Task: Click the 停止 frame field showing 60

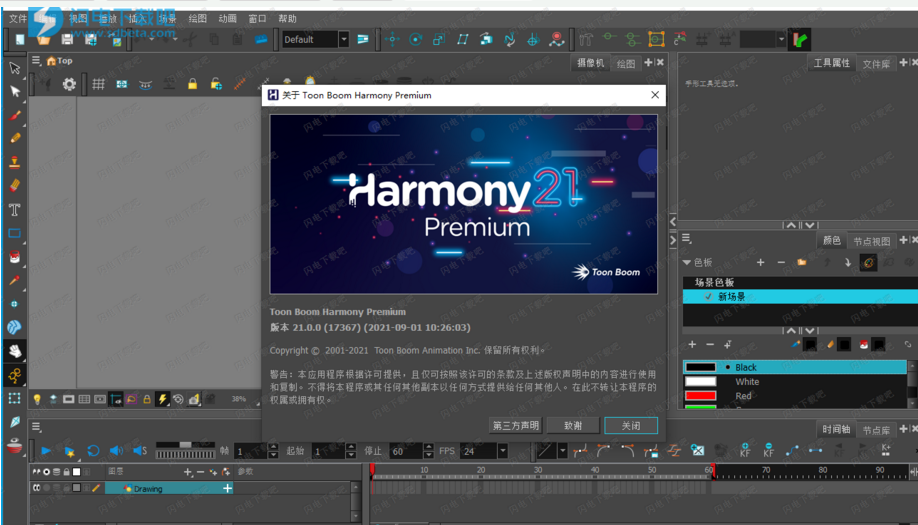Action: [x=406, y=451]
